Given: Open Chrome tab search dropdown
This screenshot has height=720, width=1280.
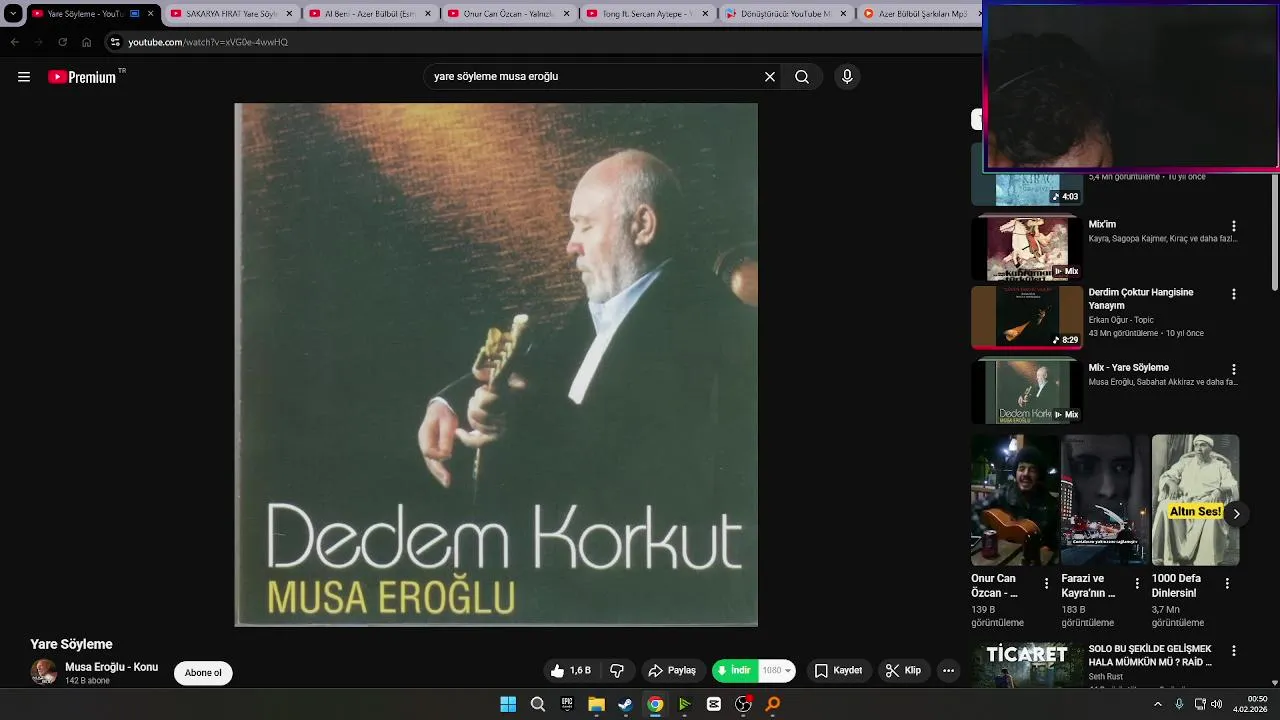Looking at the screenshot, I should (13, 14).
